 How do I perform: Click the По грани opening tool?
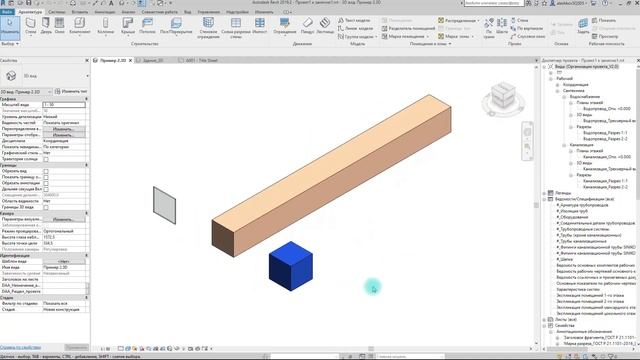489,28
